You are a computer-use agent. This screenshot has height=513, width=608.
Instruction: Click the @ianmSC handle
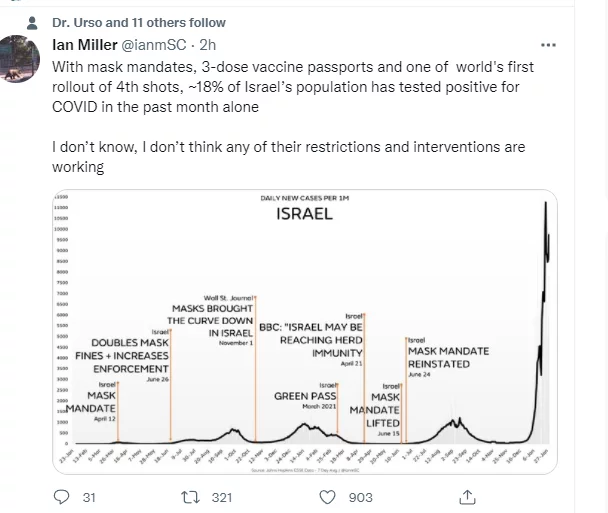[158, 46]
